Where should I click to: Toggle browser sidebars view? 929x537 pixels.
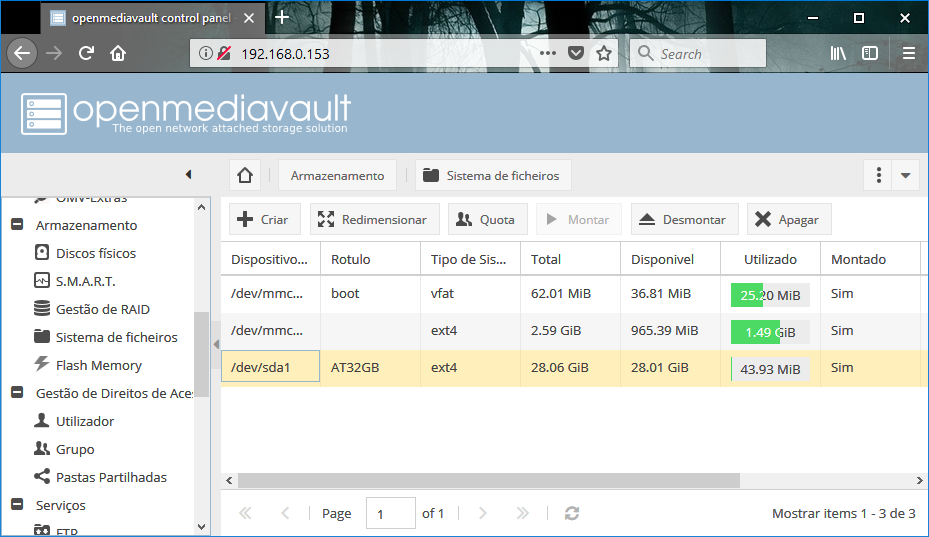tap(870, 53)
